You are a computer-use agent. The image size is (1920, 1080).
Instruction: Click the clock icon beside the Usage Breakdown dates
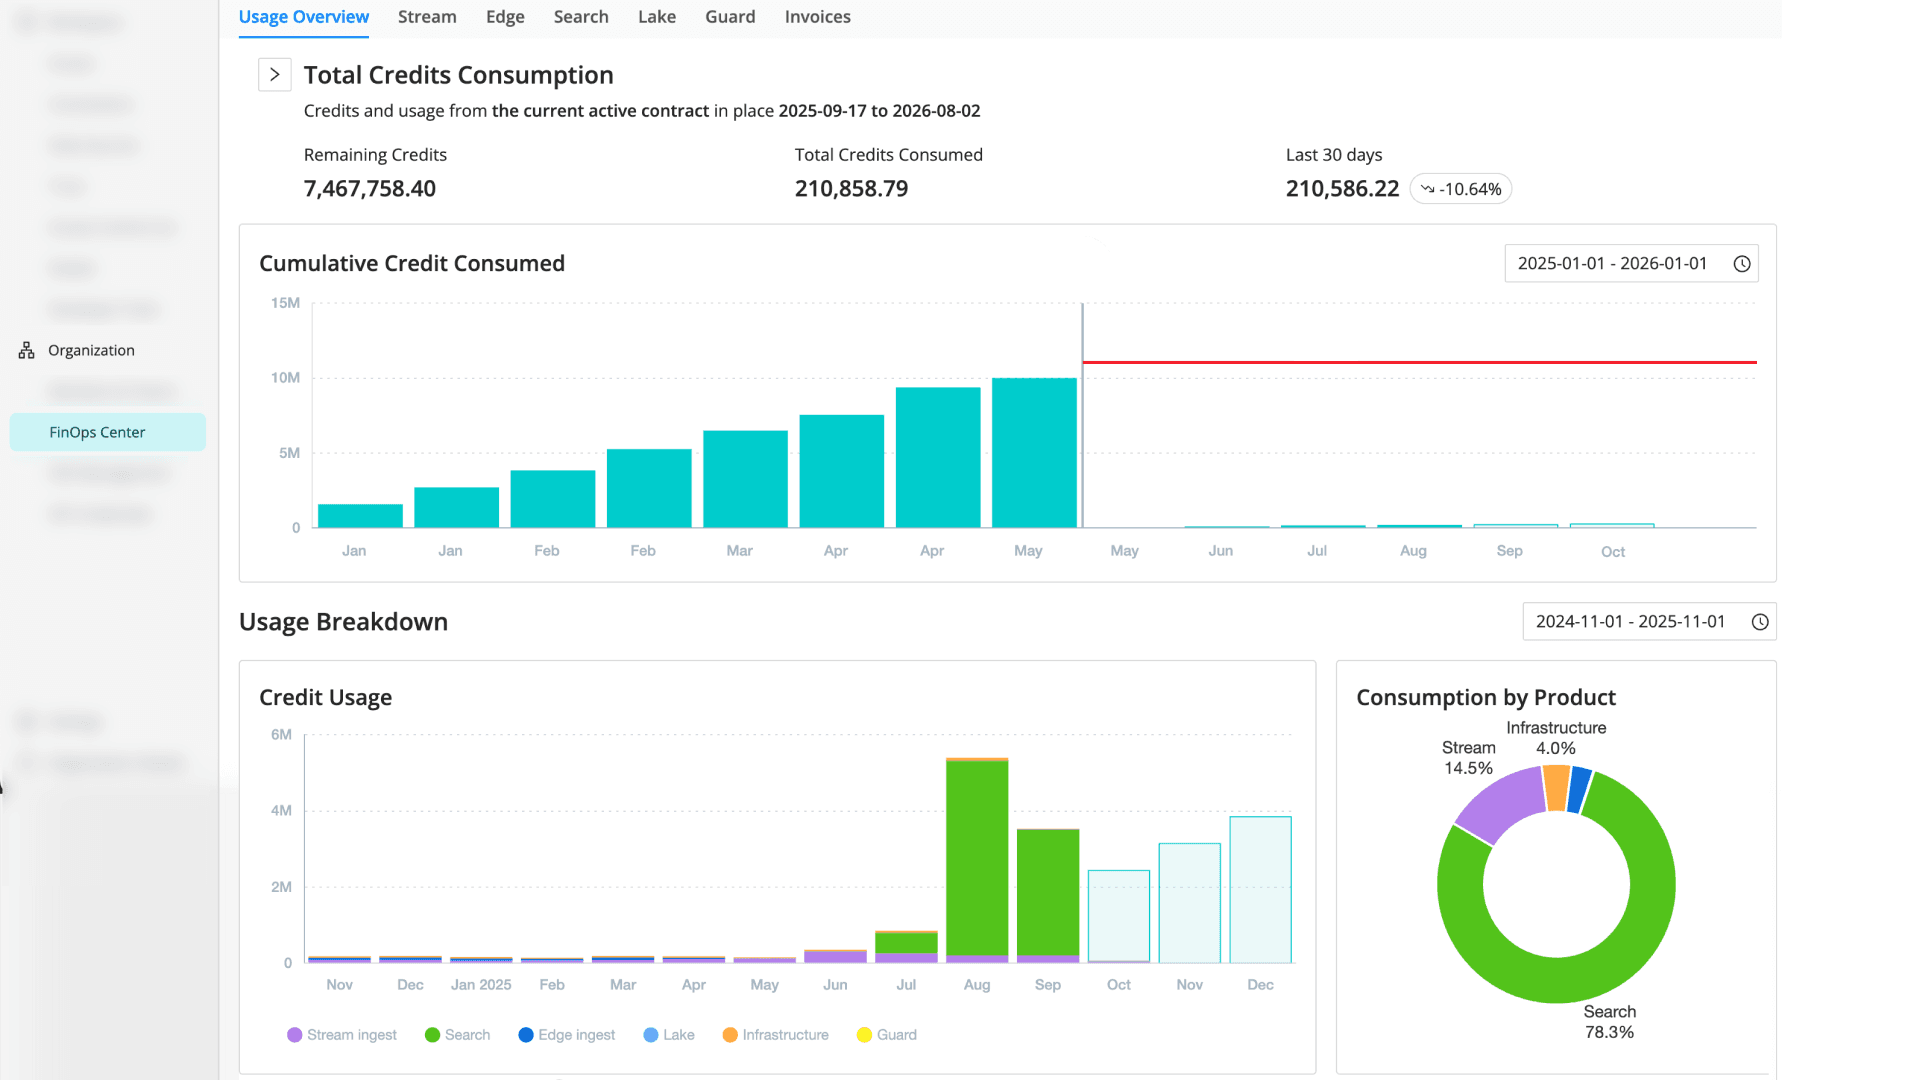pos(1760,621)
